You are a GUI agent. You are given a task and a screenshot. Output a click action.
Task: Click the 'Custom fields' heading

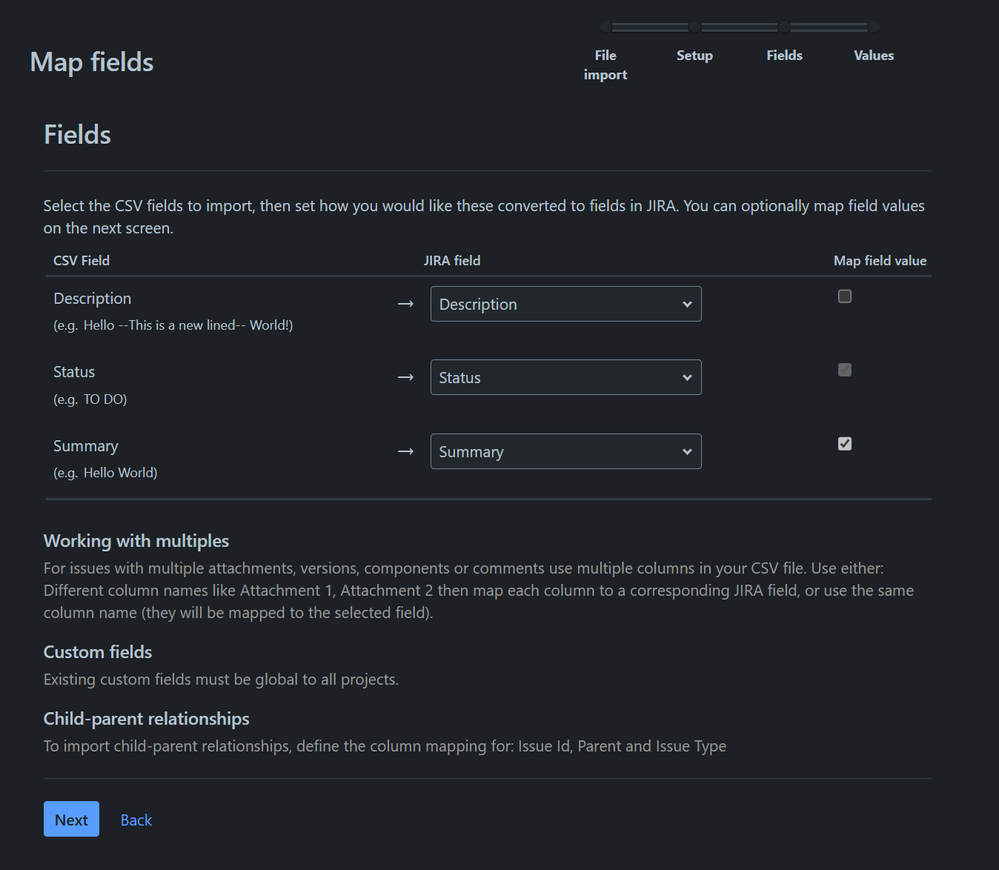coord(97,652)
